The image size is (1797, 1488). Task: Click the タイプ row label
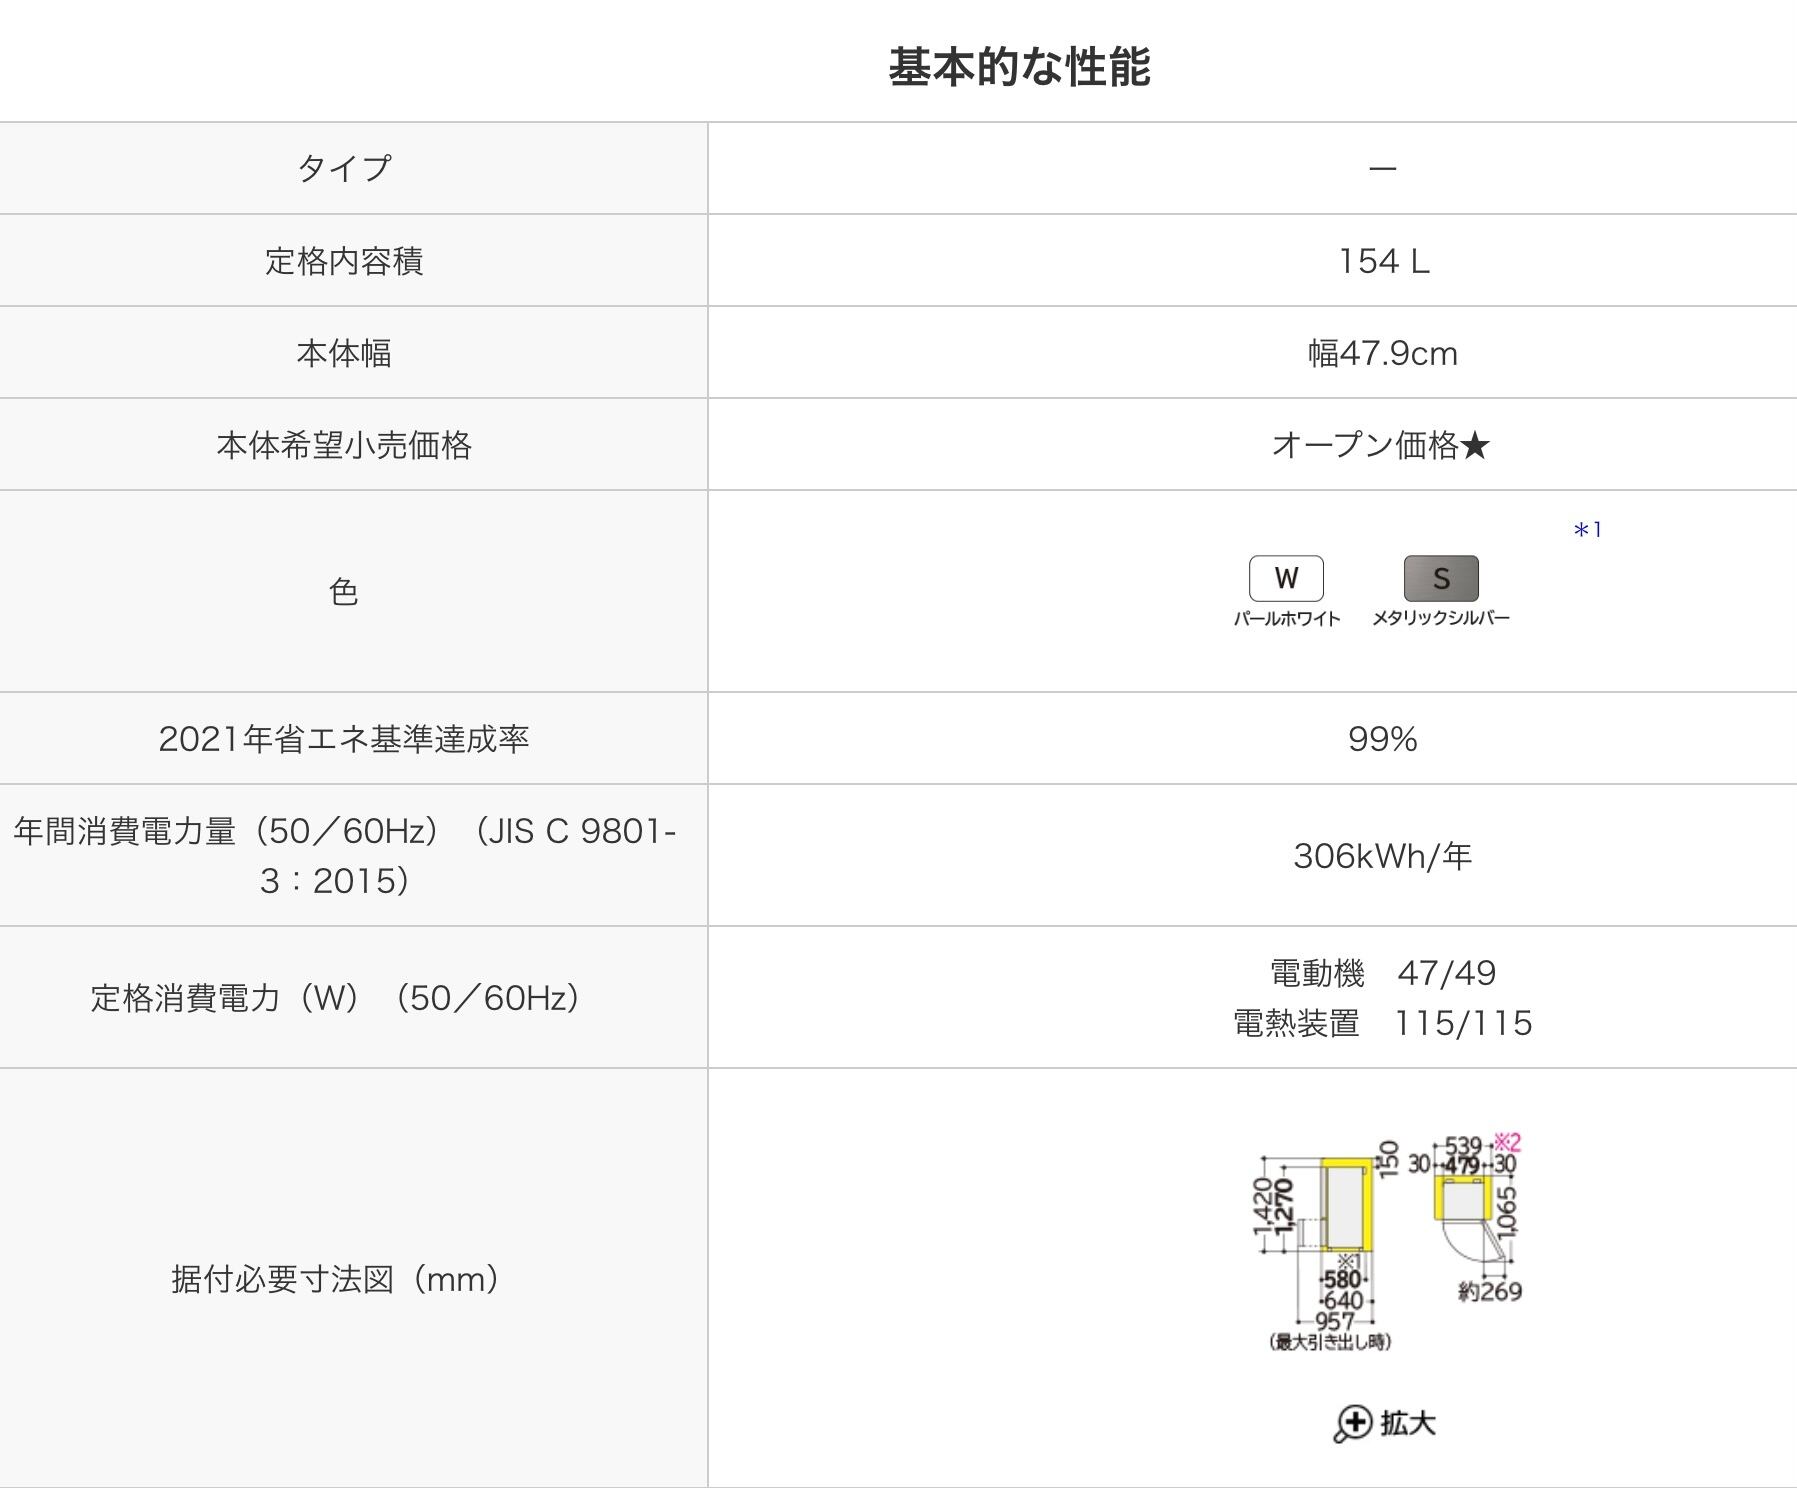(x=344, y=168)
